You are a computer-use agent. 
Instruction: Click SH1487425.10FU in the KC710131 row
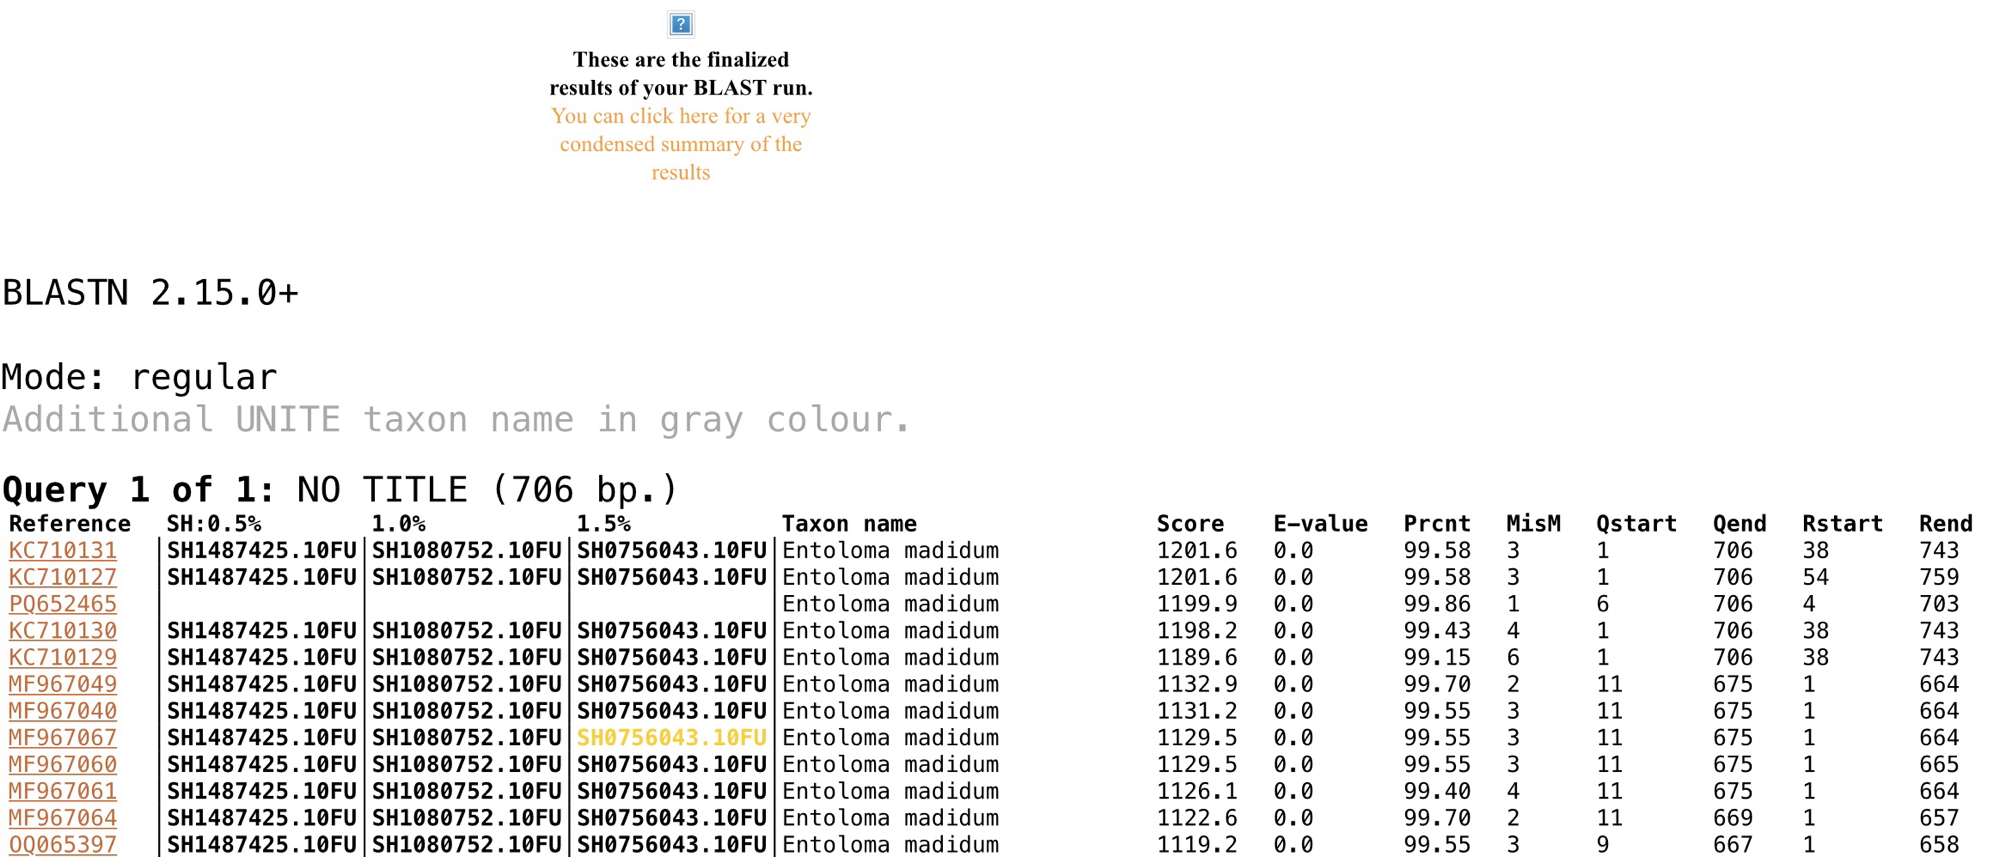tap(261, 551)
